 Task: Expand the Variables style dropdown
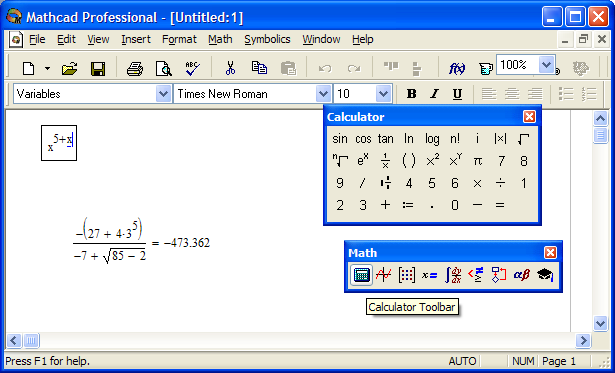tap(163, 94)
